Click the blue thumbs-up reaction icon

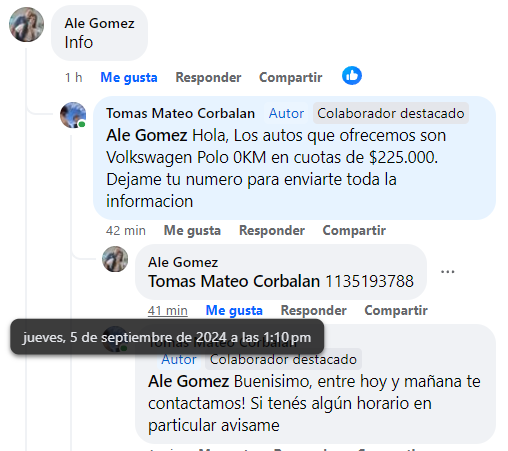click(352, 76)
